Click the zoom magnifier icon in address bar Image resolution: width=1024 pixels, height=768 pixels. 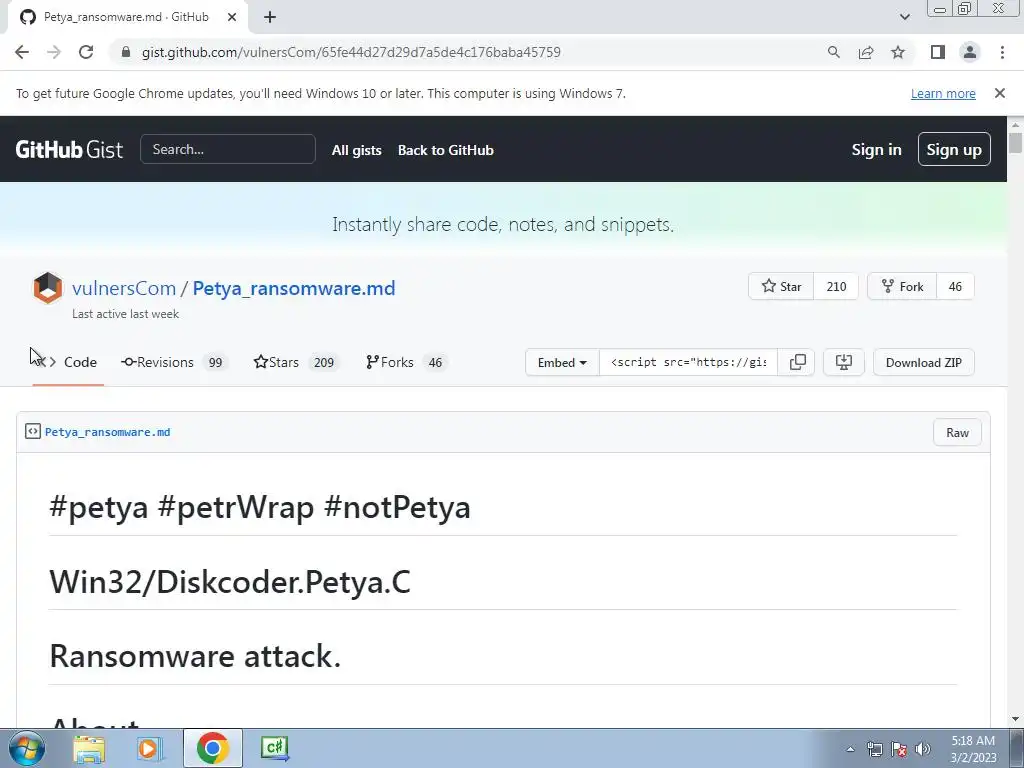833,52
